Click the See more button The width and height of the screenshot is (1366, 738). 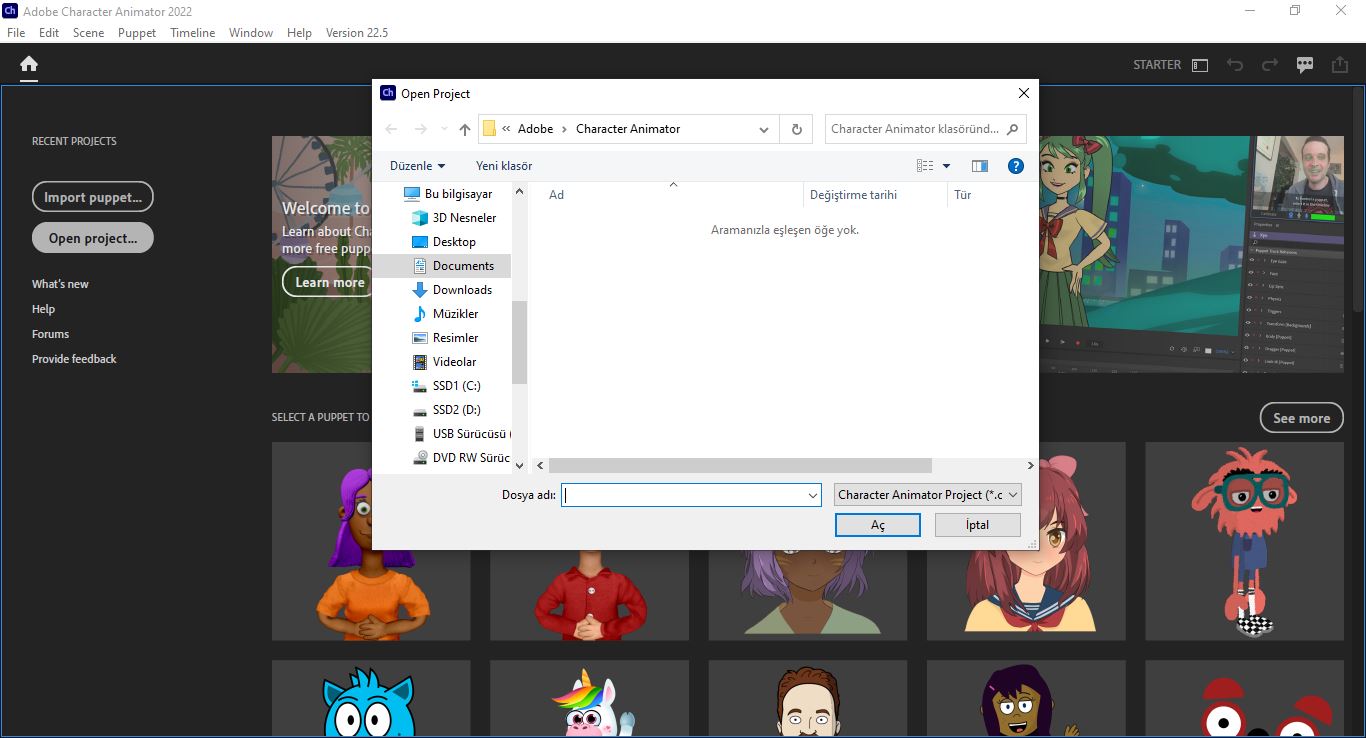point(1301,418)
